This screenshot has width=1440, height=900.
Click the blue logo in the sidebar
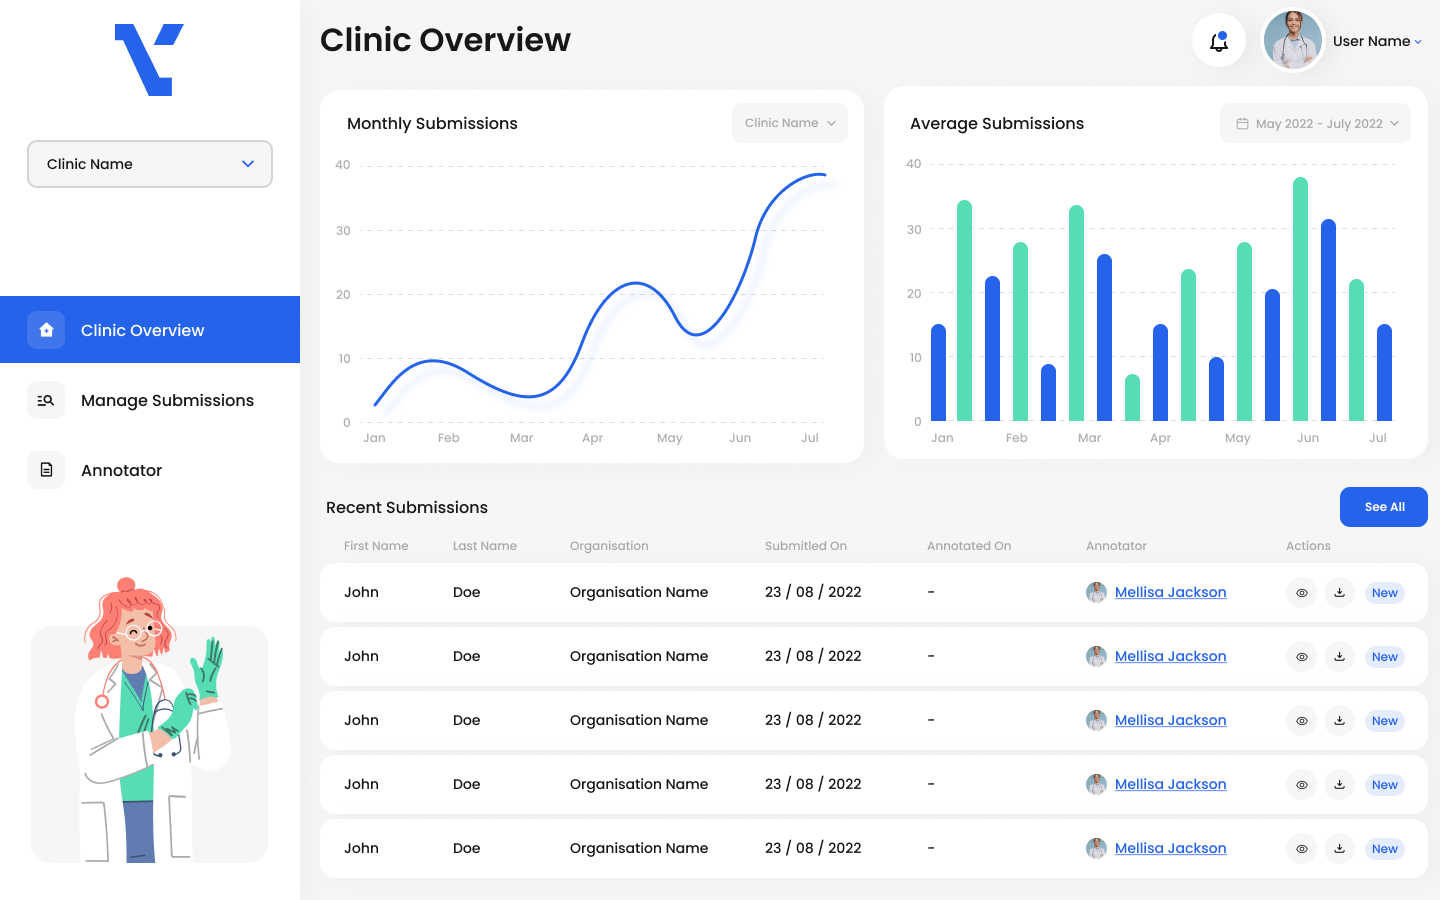click(x=149, y=60)
